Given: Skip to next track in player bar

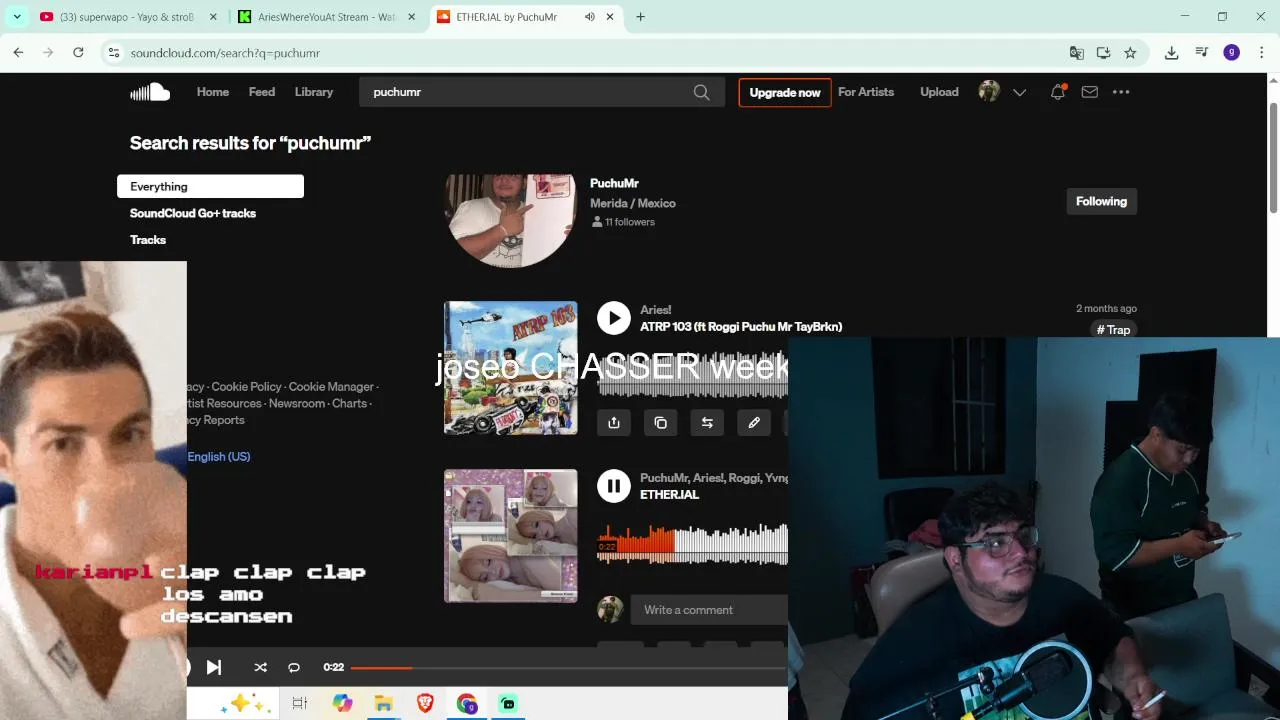Looking at the screenshot, I should tap(214, 667).
